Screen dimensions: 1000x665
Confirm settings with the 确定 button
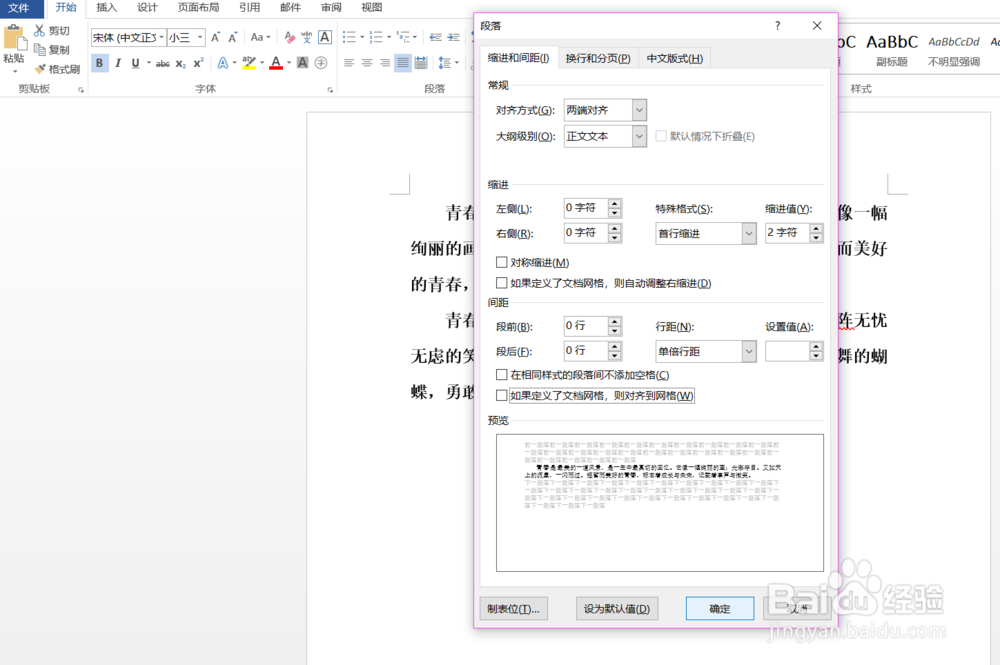point(719,608)
